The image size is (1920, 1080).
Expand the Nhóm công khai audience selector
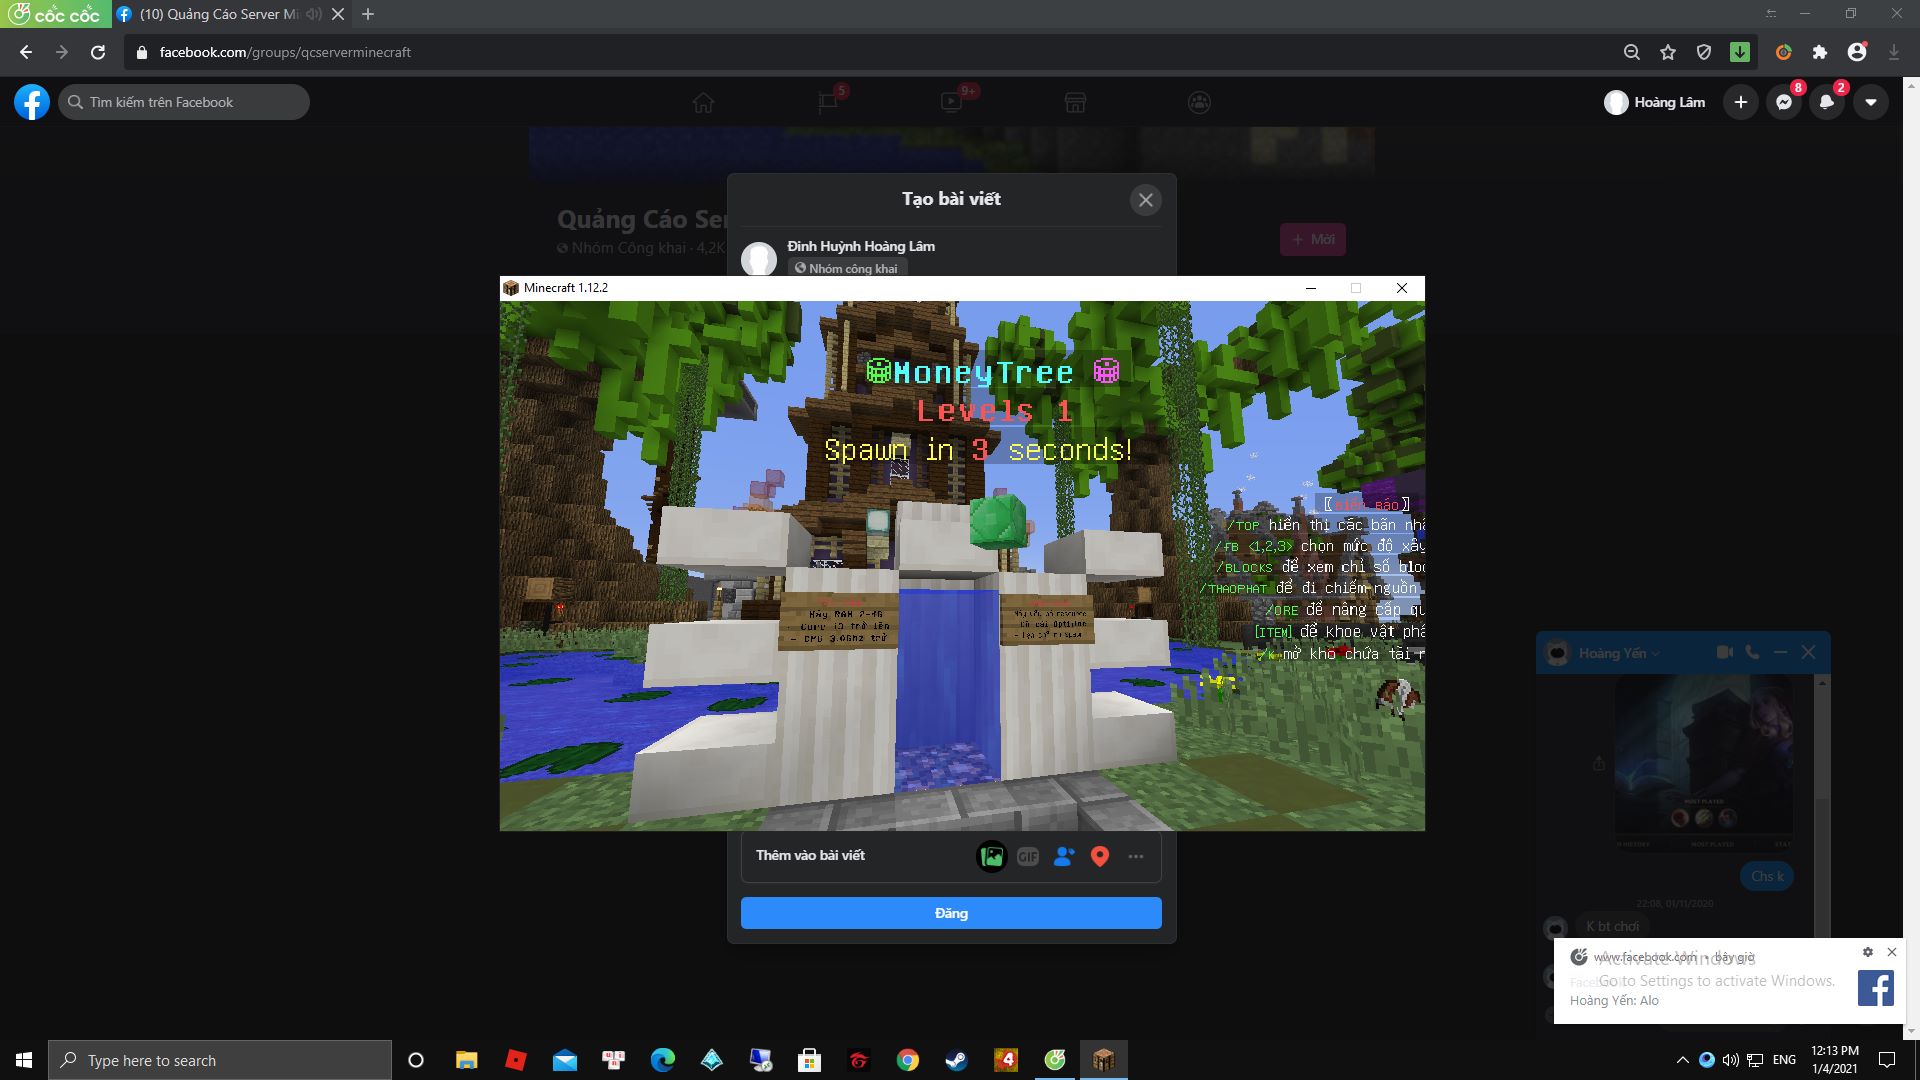[x=846, y=268]
